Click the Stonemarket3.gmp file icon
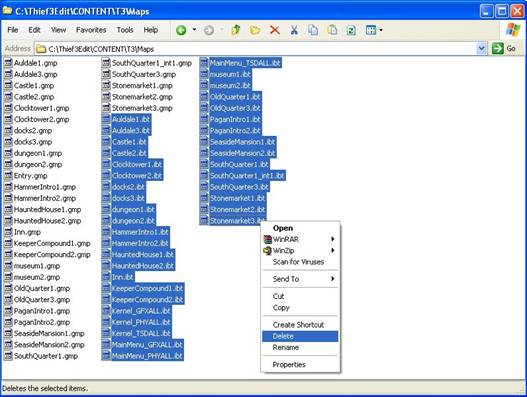This screenshot has width=527, height=397. 106,108
